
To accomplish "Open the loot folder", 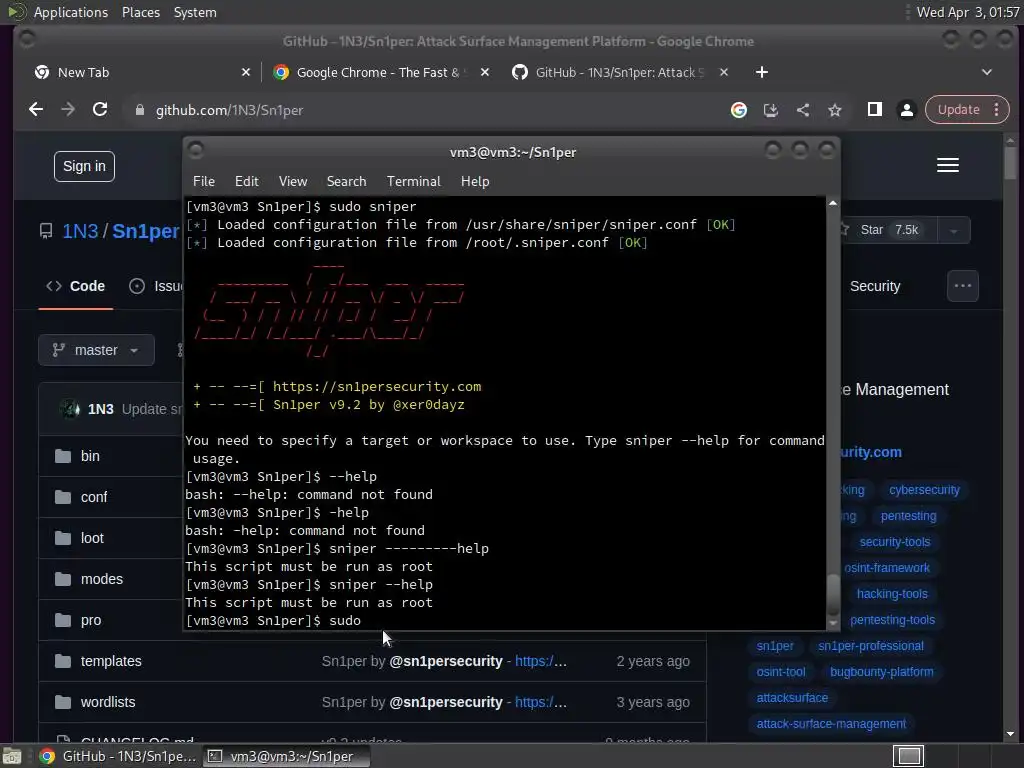I will pyautogui.click(x=92, y=538).
